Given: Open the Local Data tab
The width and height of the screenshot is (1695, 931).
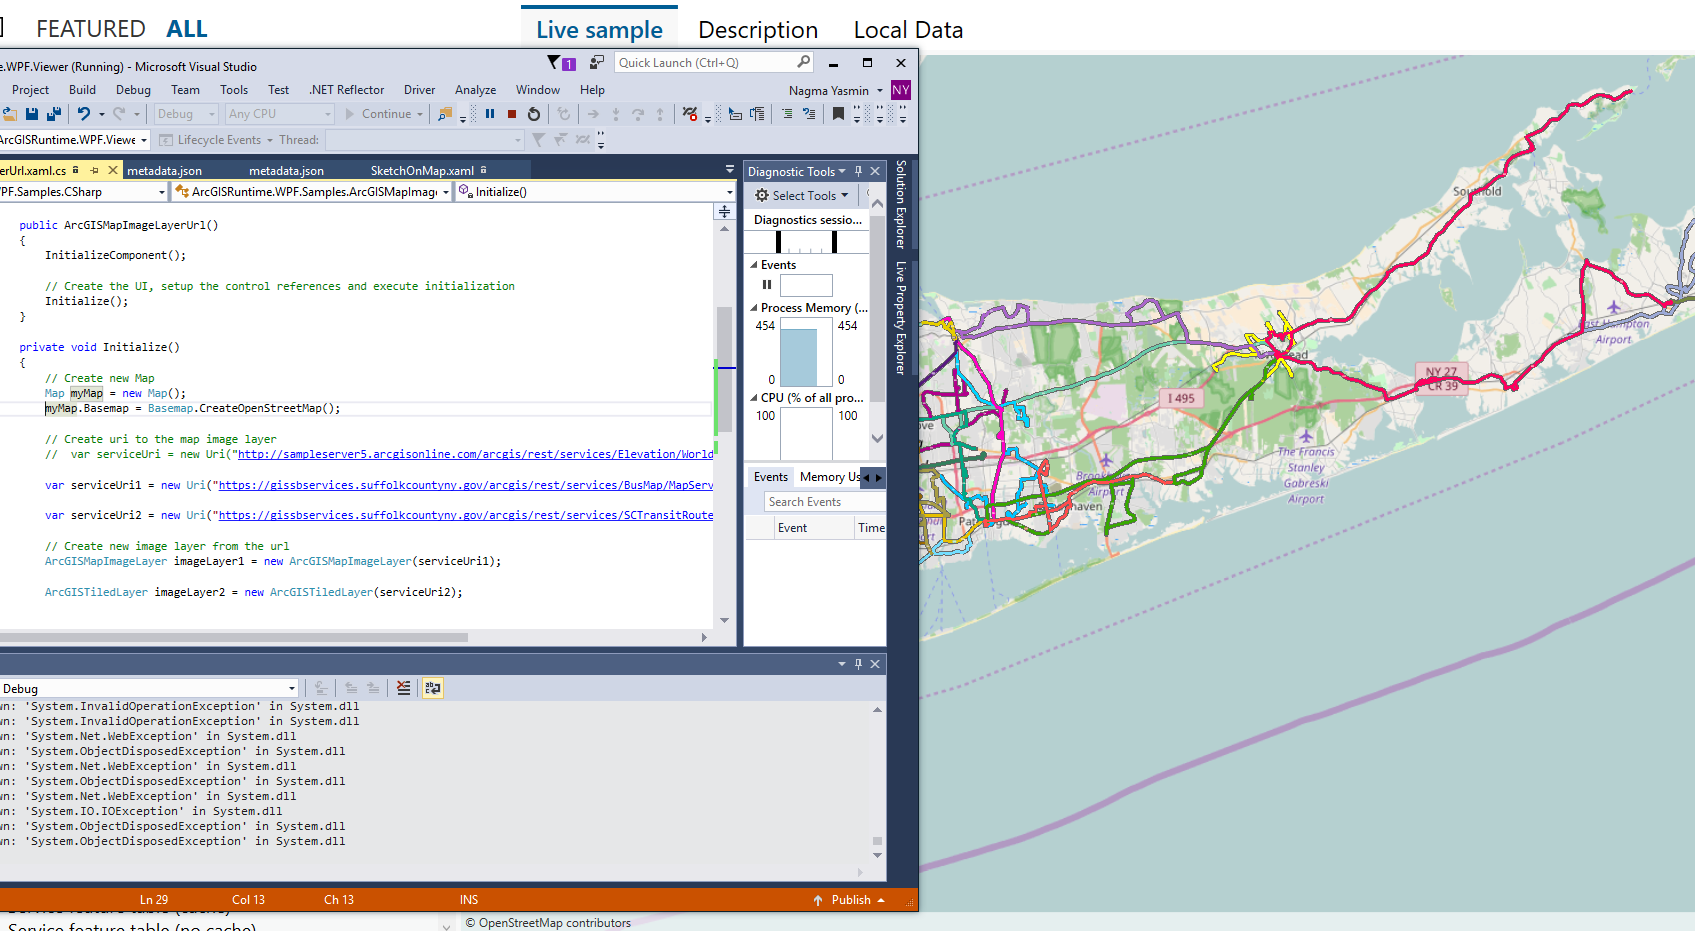Looking at the screenshot, I should [x=908, y=30].
